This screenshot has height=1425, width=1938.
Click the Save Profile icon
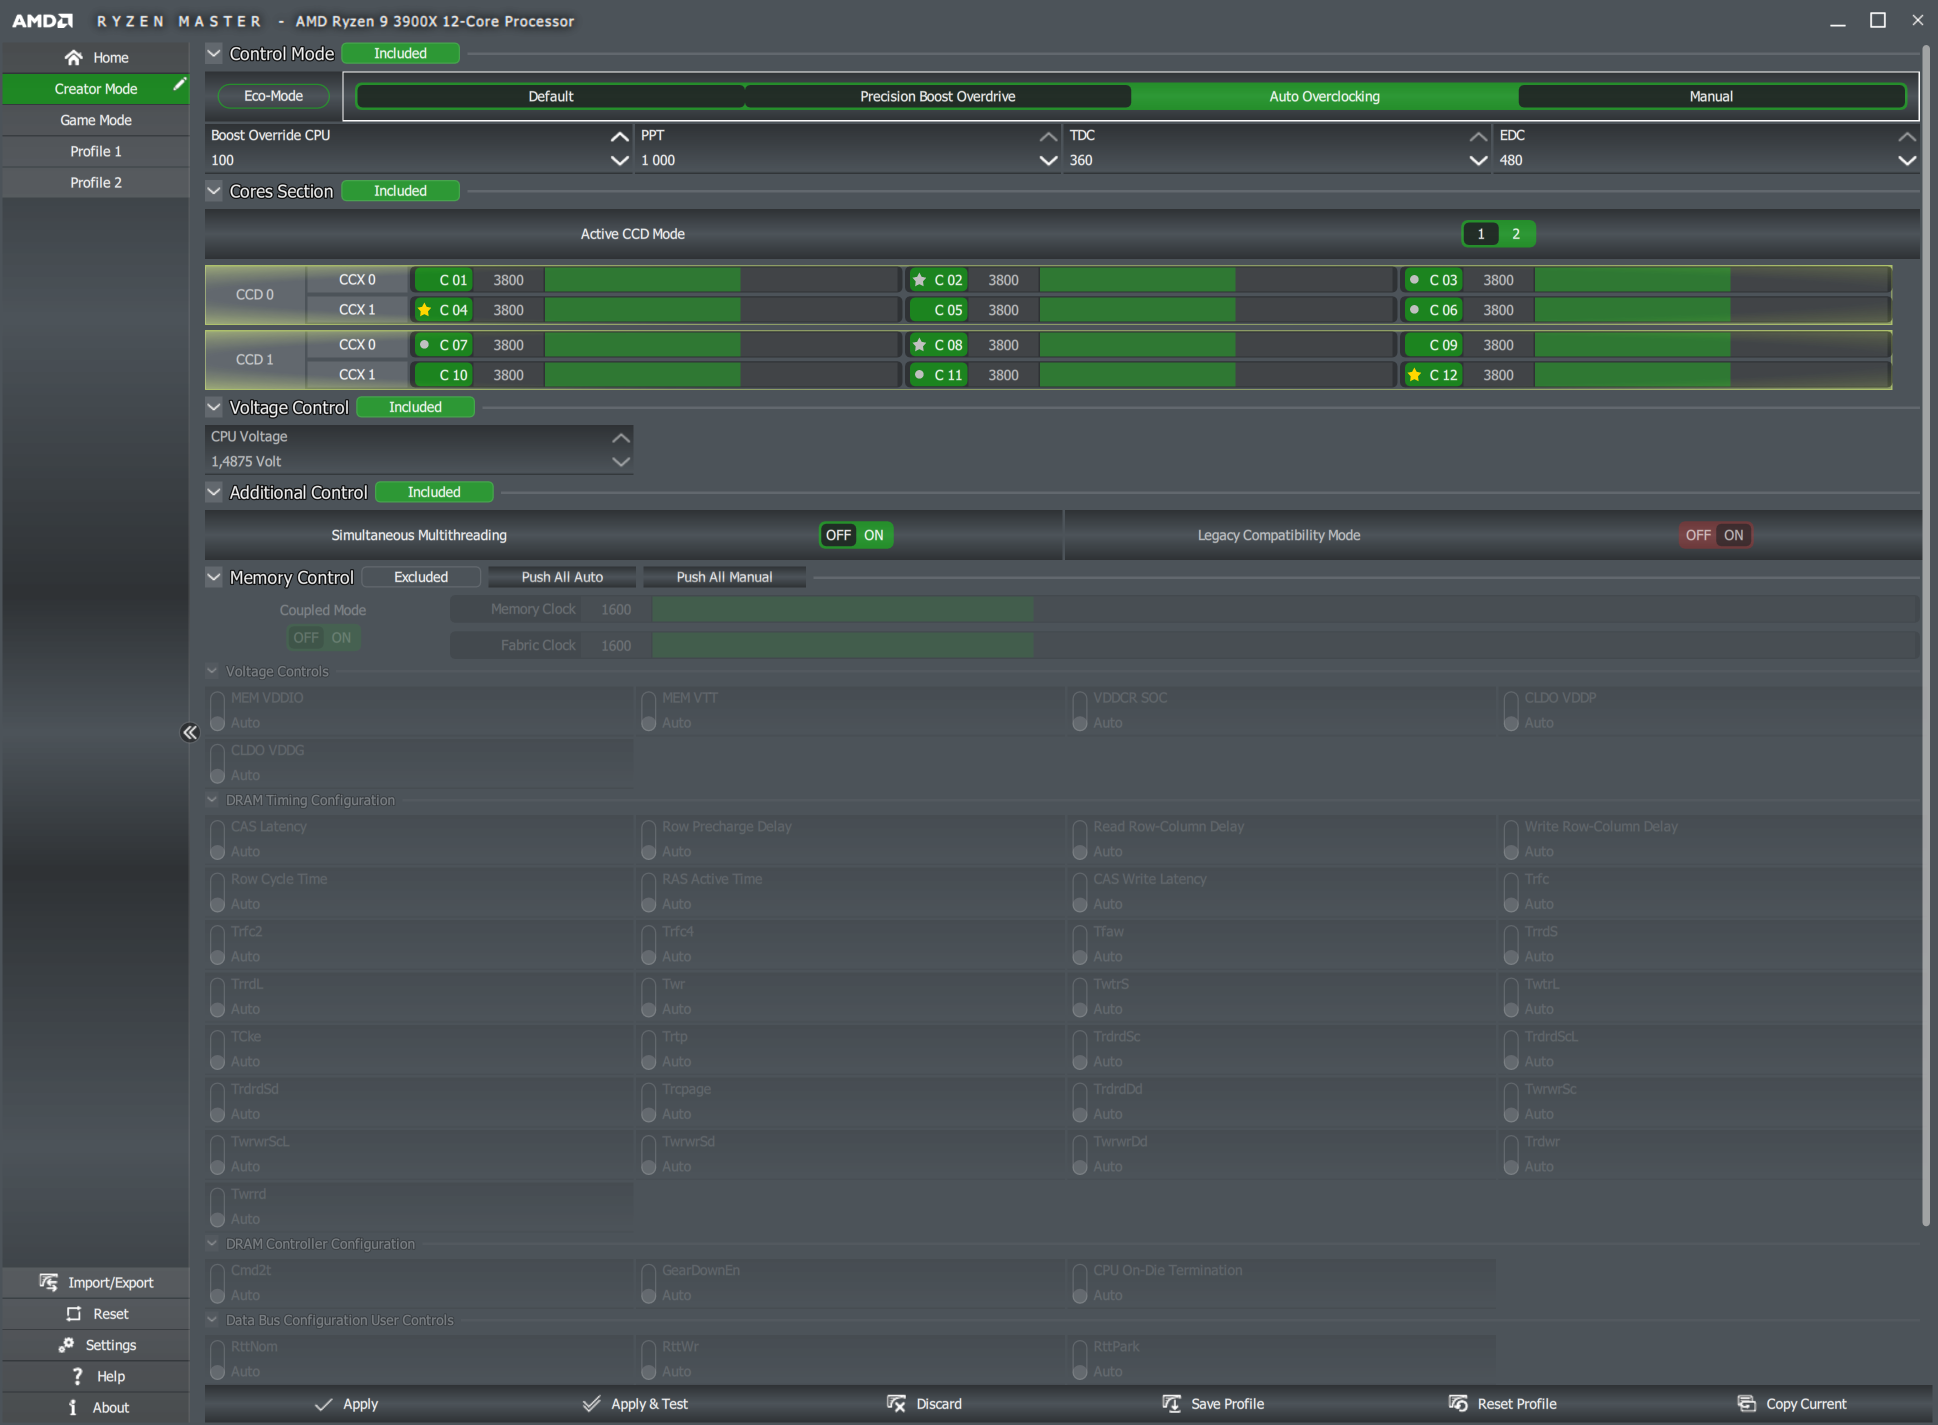1171,1404
